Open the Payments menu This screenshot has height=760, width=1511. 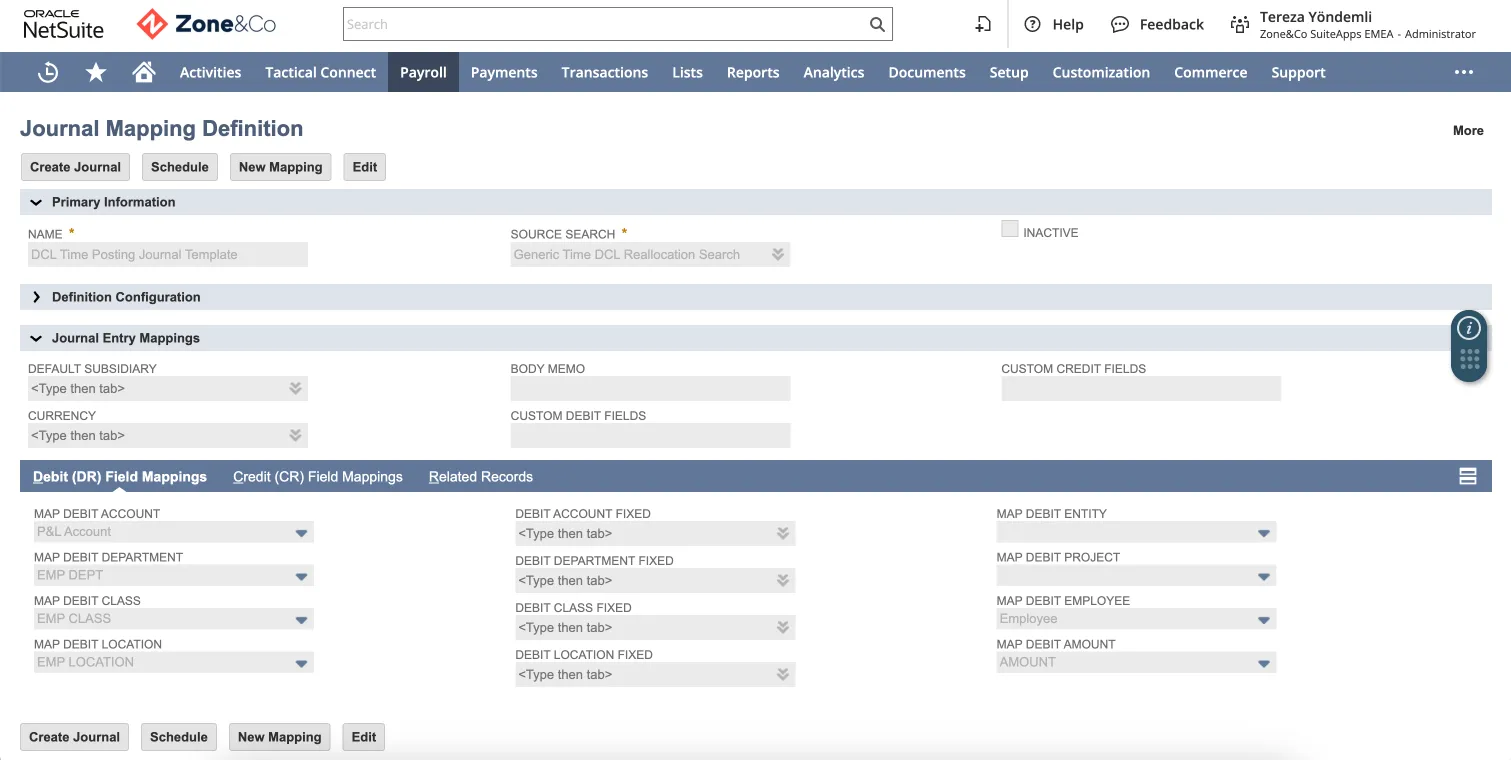[504, 72]
